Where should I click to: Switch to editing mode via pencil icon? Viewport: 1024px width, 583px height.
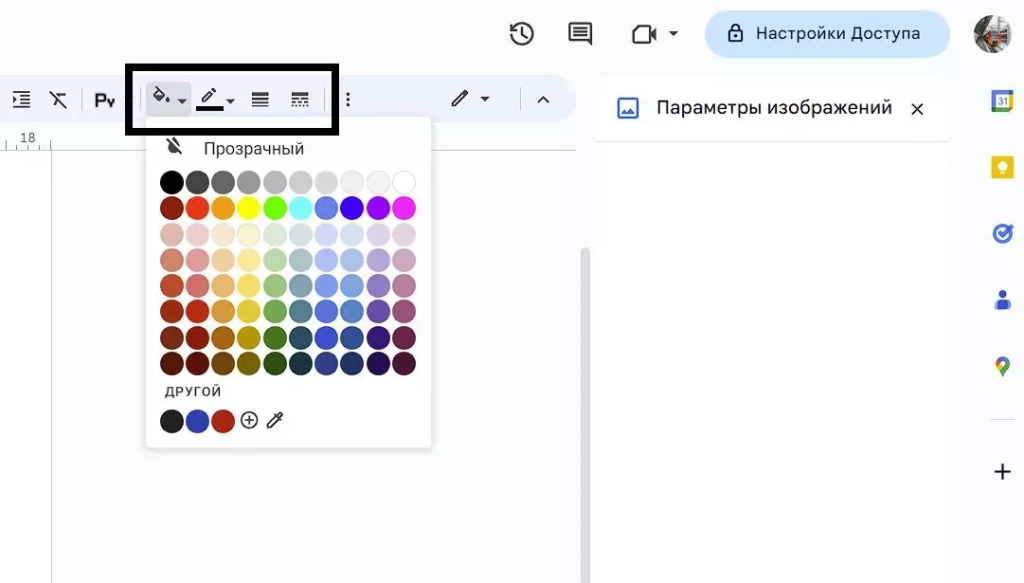pyautogui.click(x=460, y=99)
